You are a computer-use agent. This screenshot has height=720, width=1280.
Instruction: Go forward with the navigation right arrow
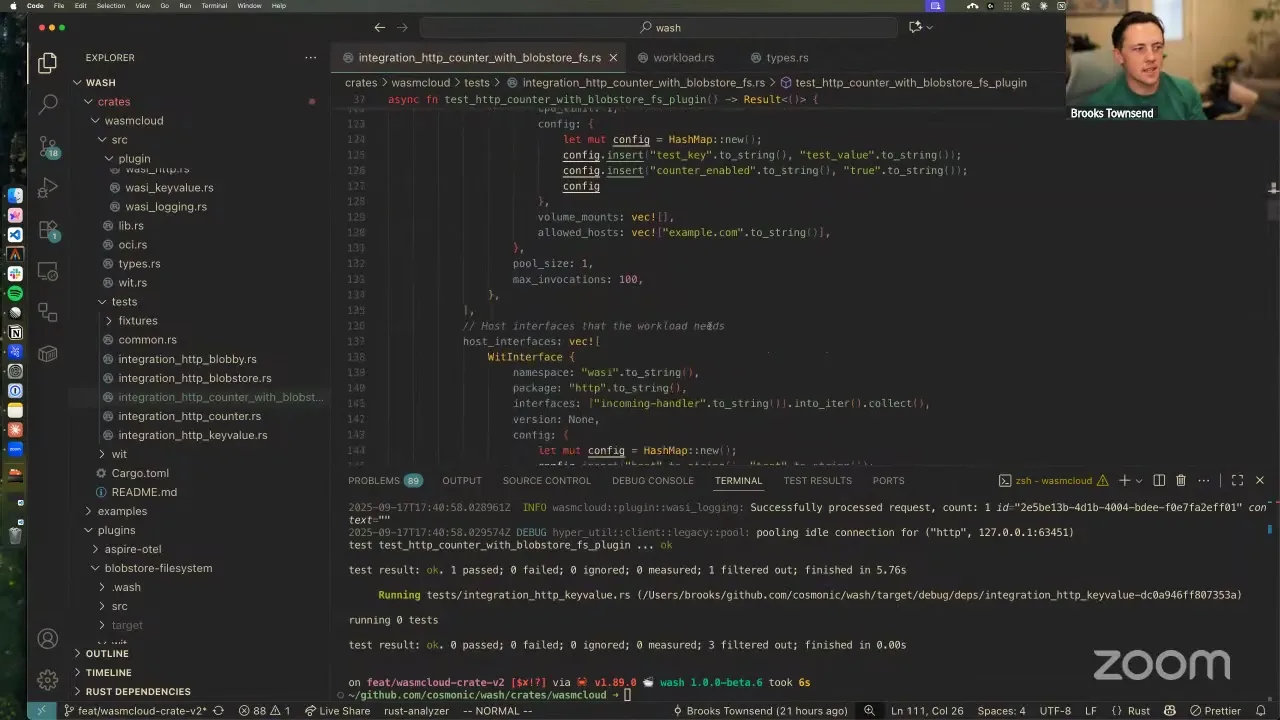(402, 28)
